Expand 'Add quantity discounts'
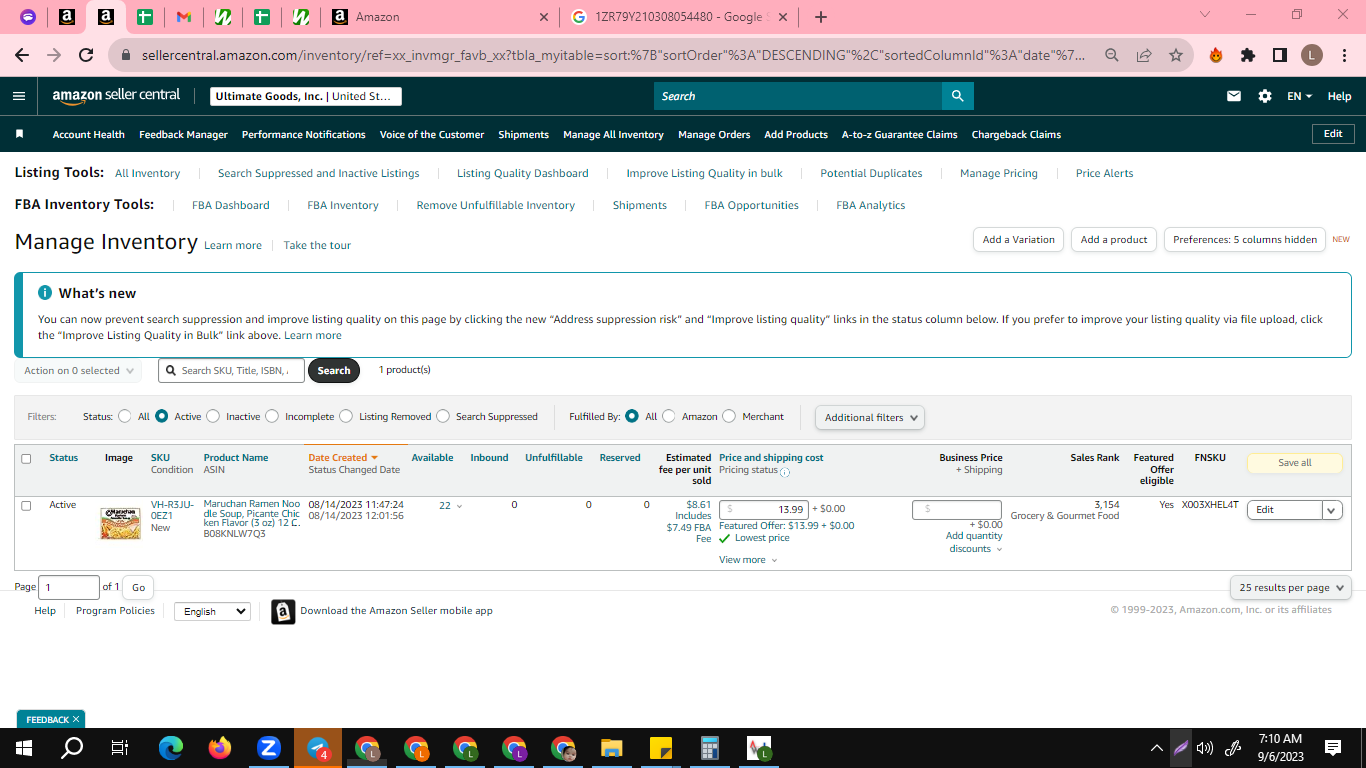1366x768 pixels. [974, 542]
